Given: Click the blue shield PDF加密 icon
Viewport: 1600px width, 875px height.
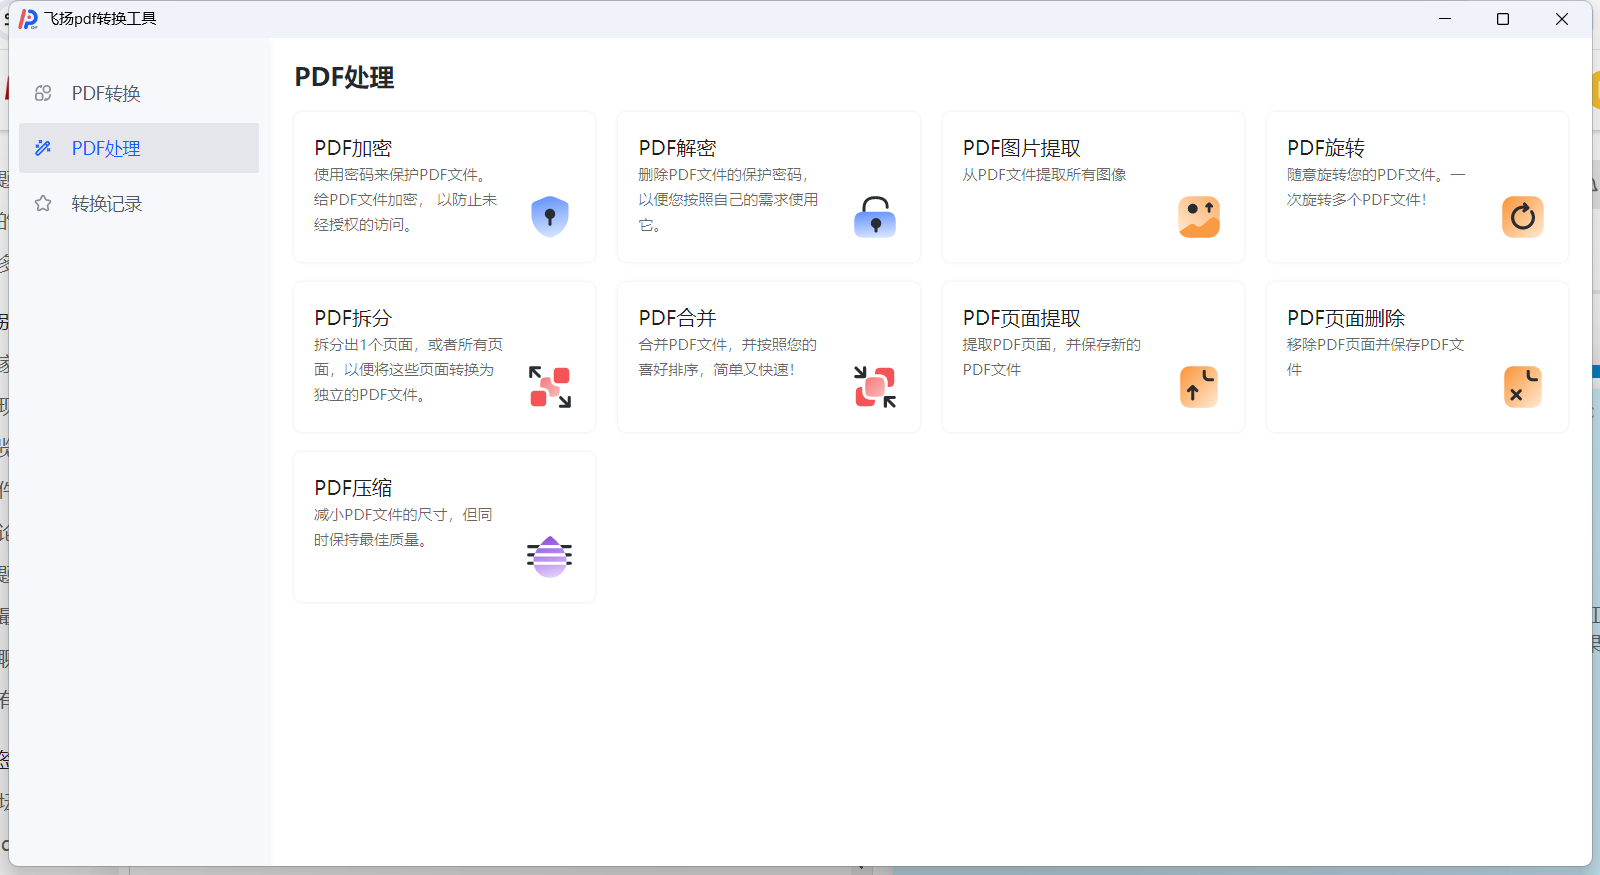Looking at the screenshot, I should coord(549,216).
